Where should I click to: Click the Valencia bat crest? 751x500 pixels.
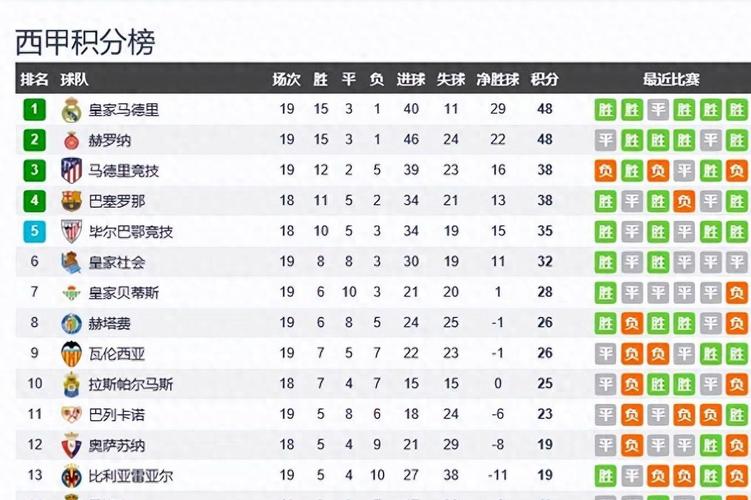(x=71, y=354)
